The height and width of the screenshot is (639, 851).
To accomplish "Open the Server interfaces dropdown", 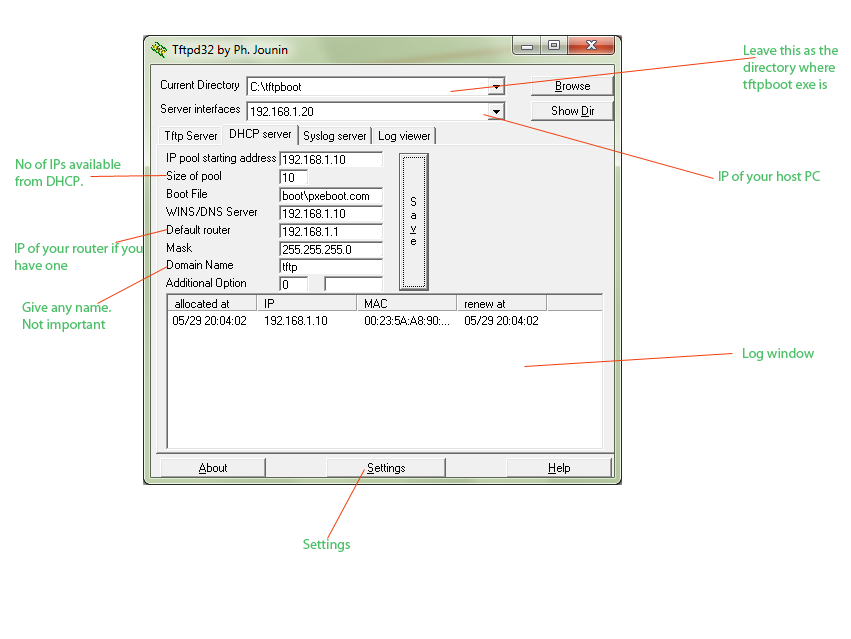I will click(495, 111).
